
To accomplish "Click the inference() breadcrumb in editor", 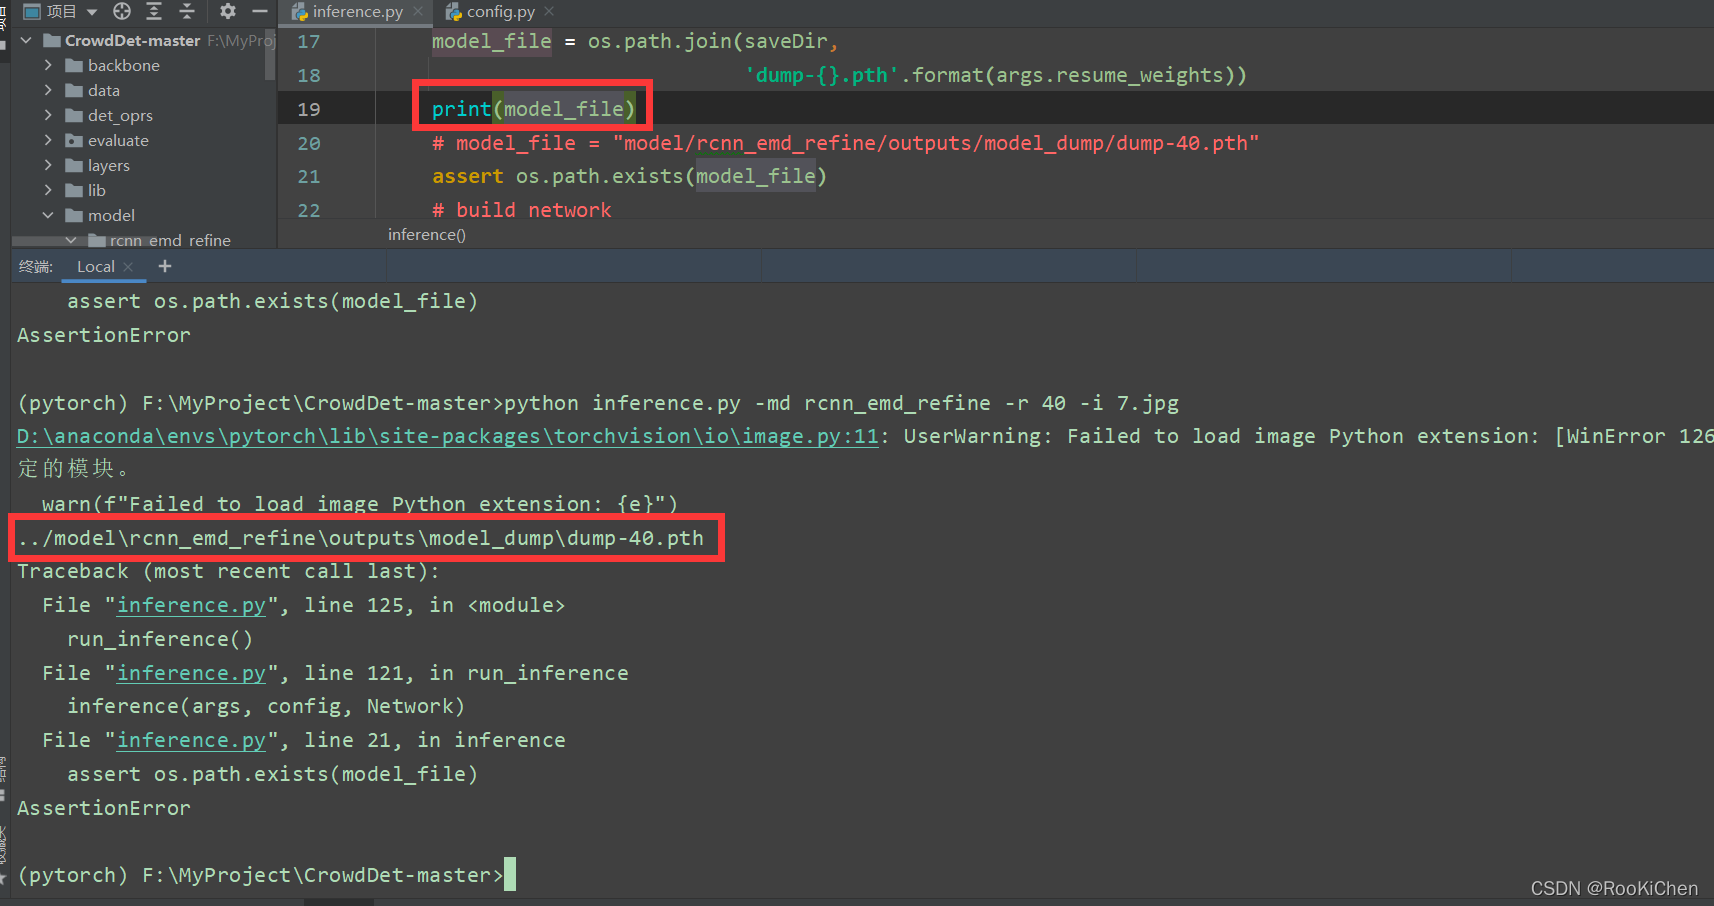I will point(427,234).
